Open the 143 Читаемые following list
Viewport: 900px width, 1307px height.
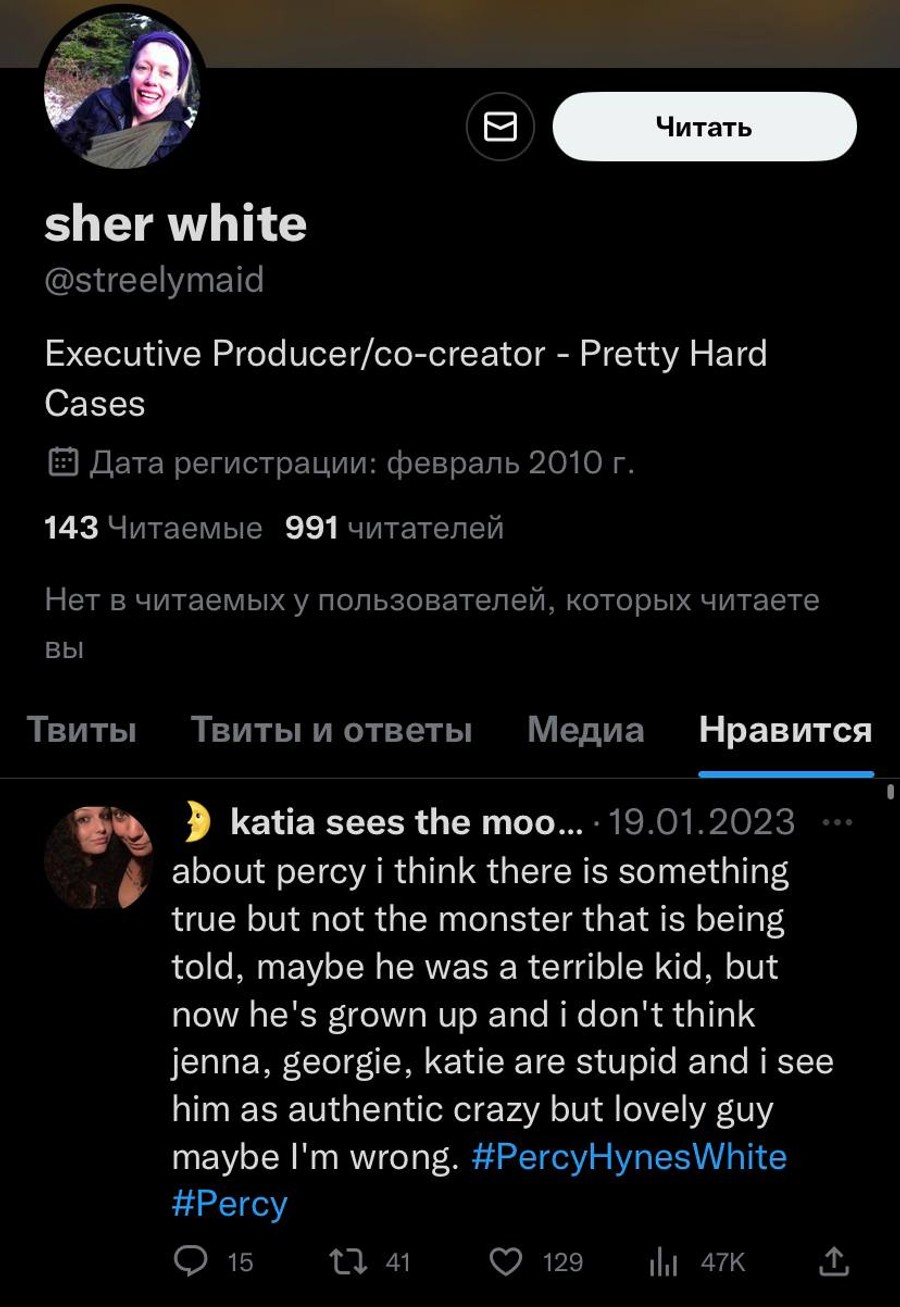point(154,527)
